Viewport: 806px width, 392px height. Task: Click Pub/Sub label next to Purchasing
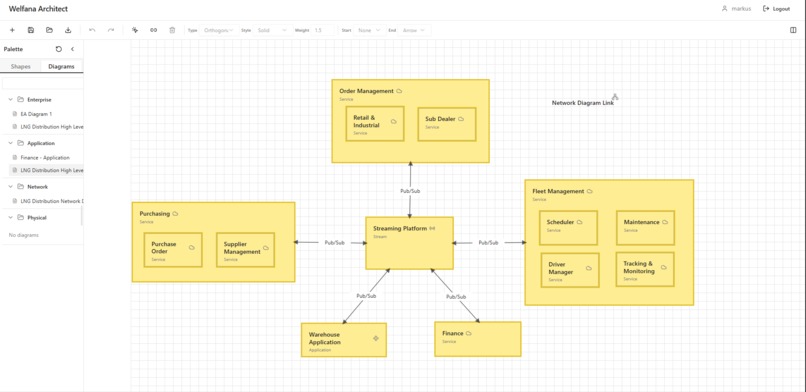click(335, 242)
